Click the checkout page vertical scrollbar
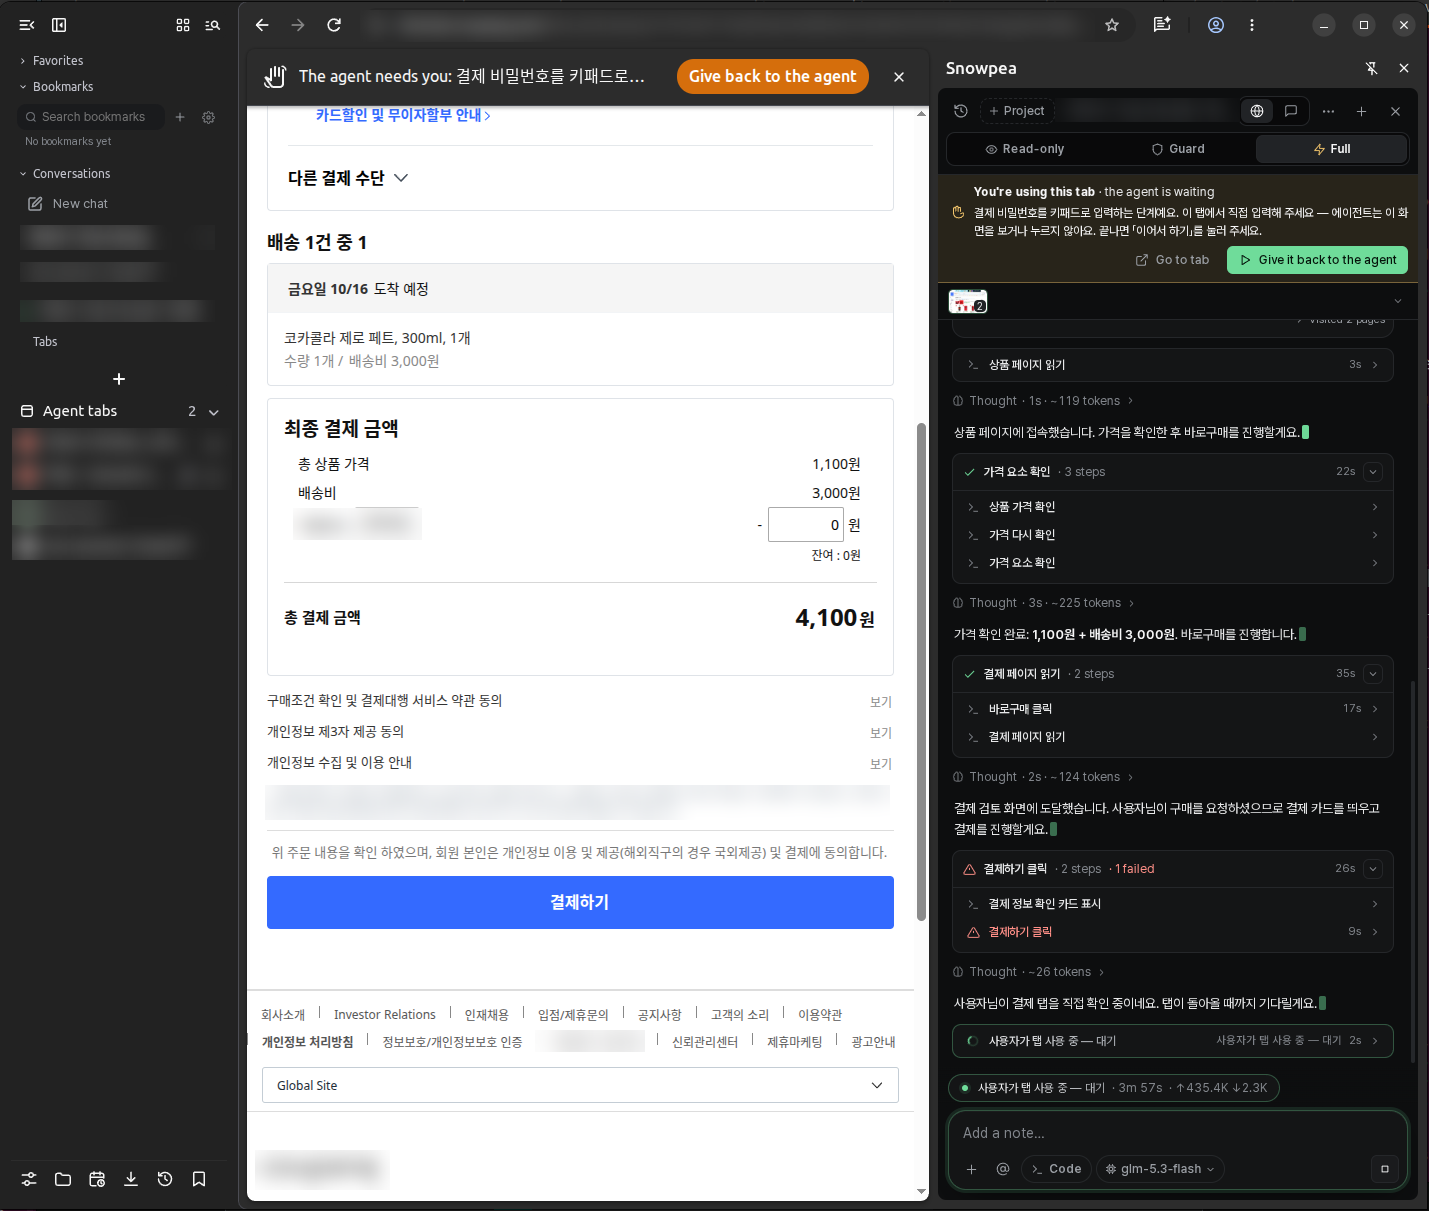Viewport: 1429px width, 1211px height. click(x=921, y=670)
